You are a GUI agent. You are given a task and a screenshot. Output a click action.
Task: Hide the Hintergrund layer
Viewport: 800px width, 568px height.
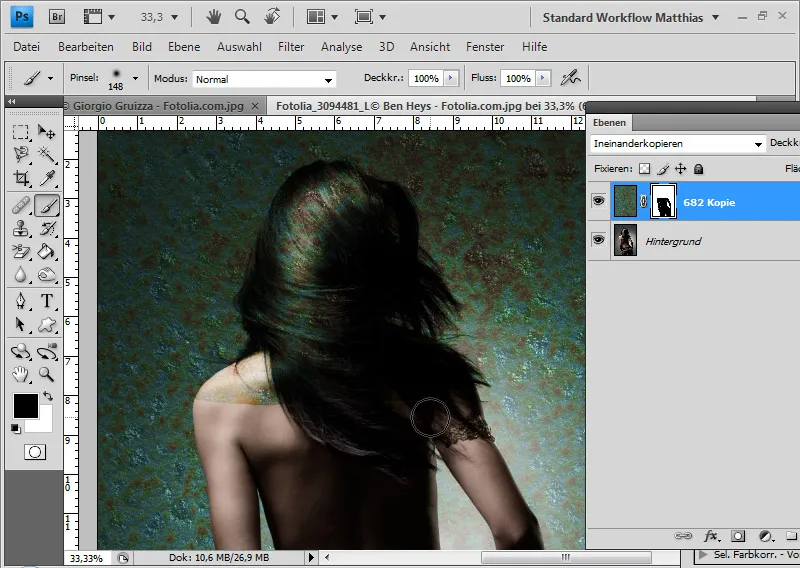click(598, 239)
